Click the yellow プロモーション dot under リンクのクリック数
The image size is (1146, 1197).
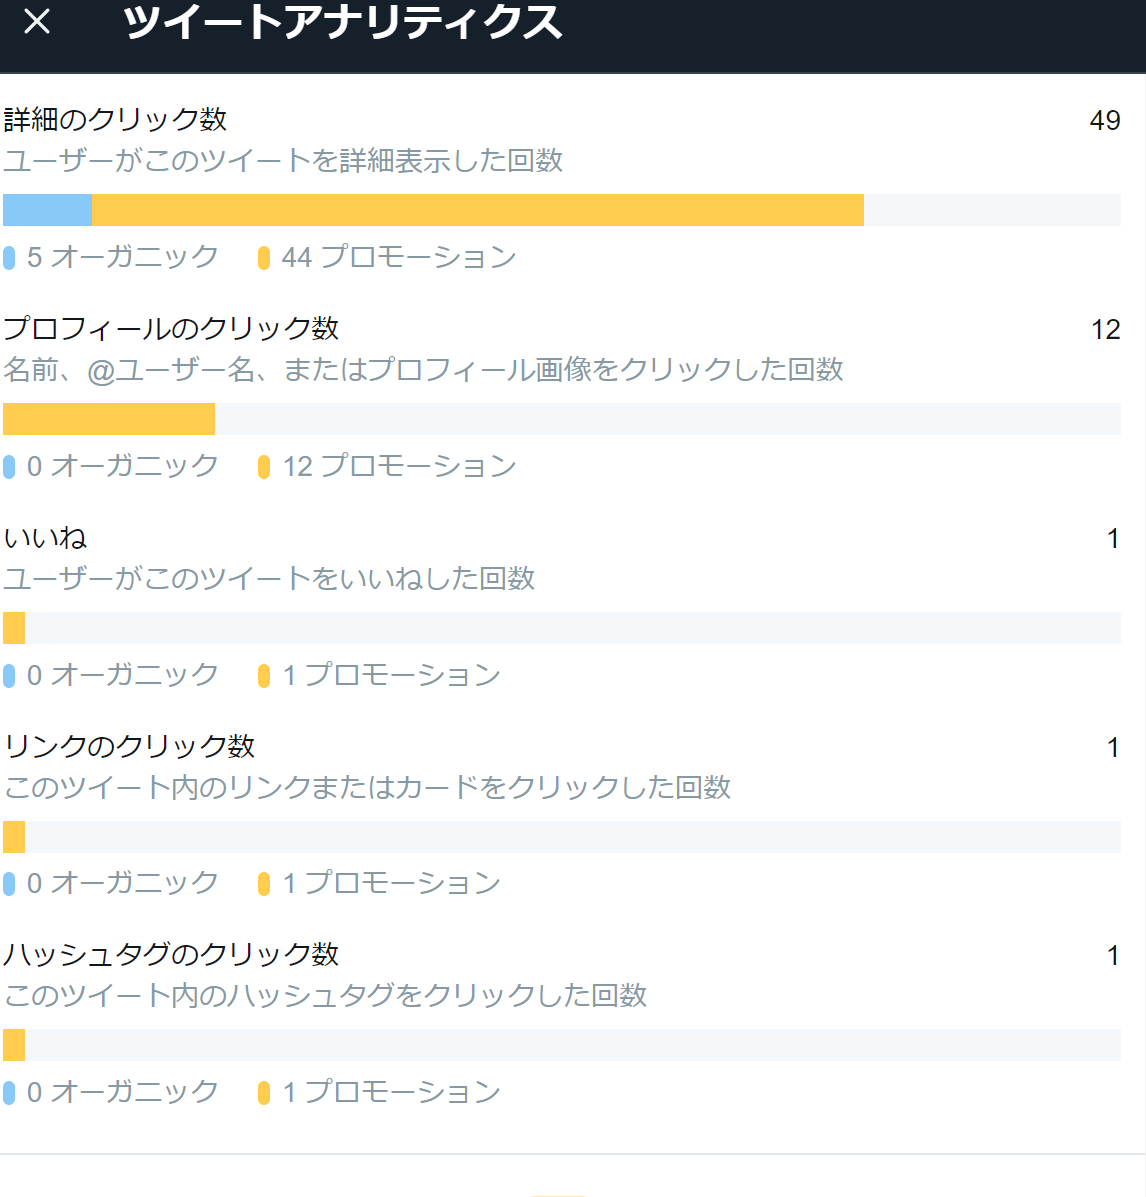pos(264,884)
